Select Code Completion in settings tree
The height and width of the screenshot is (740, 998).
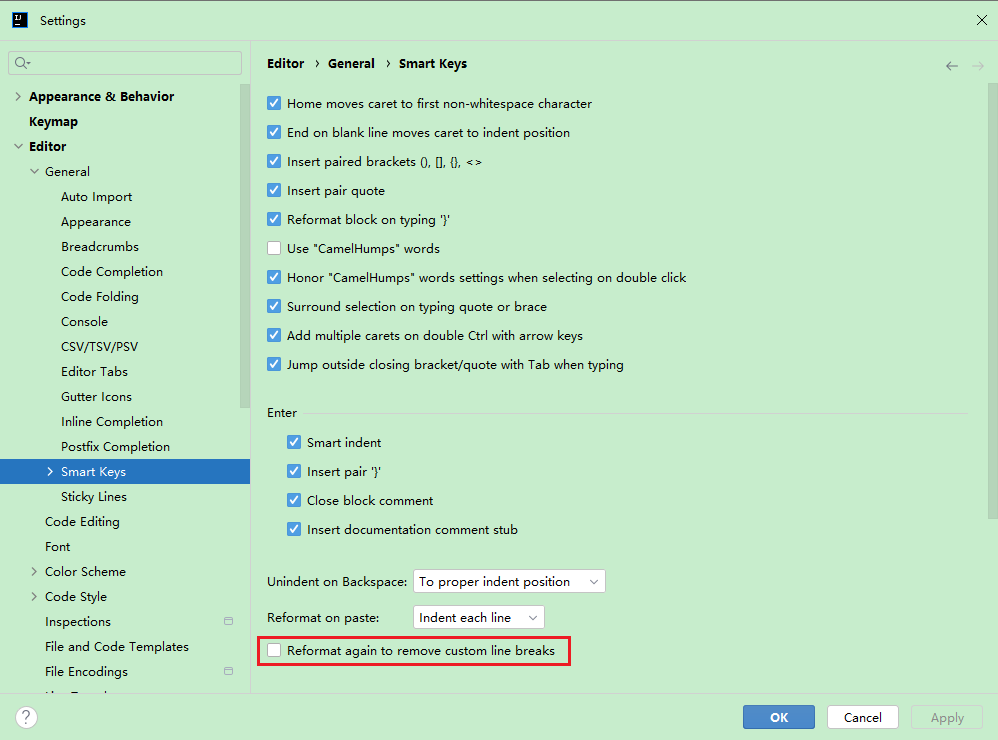coord(112,272)
